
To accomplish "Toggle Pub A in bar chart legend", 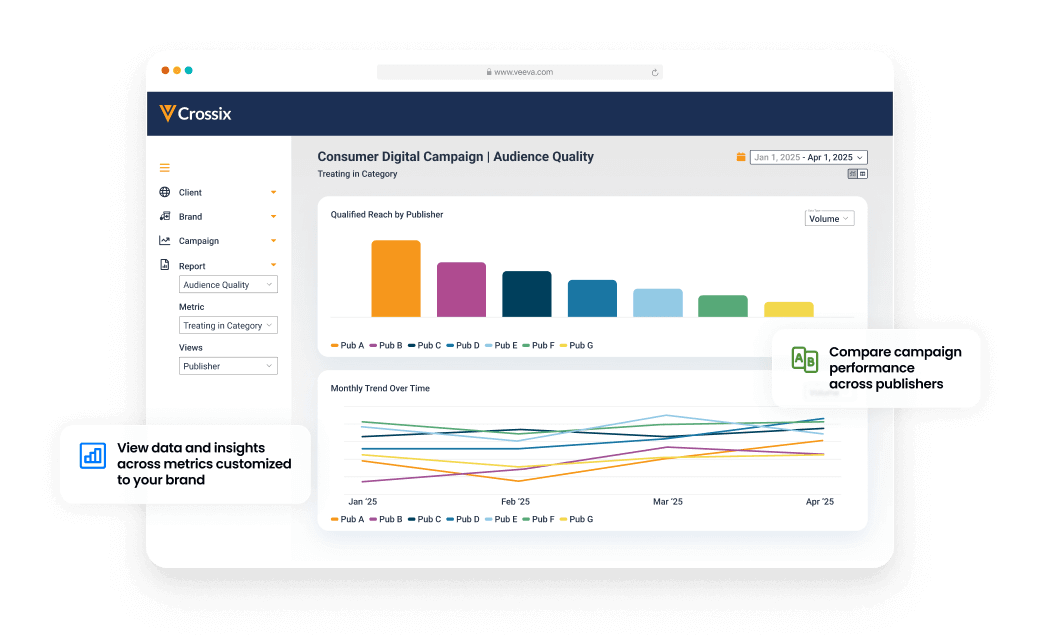I will click(348, 345).
